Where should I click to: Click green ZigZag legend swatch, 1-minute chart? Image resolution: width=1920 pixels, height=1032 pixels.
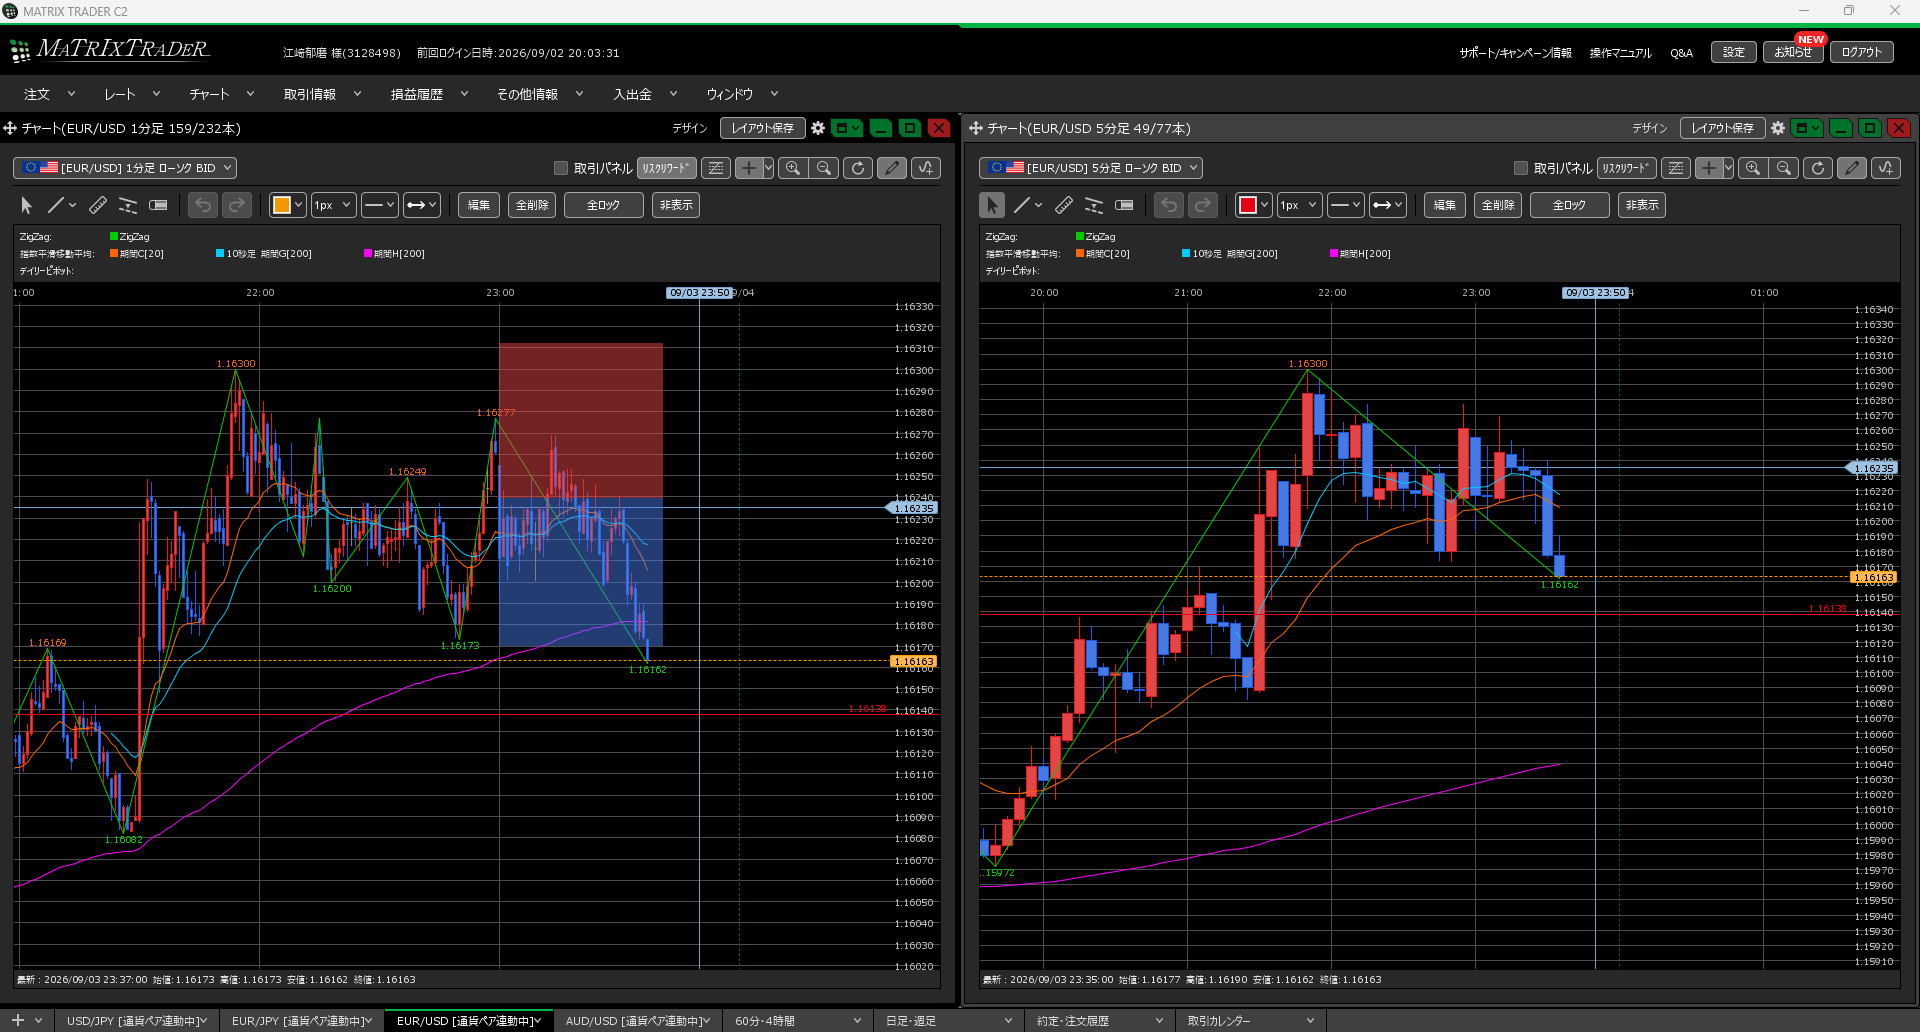(114, 237)
